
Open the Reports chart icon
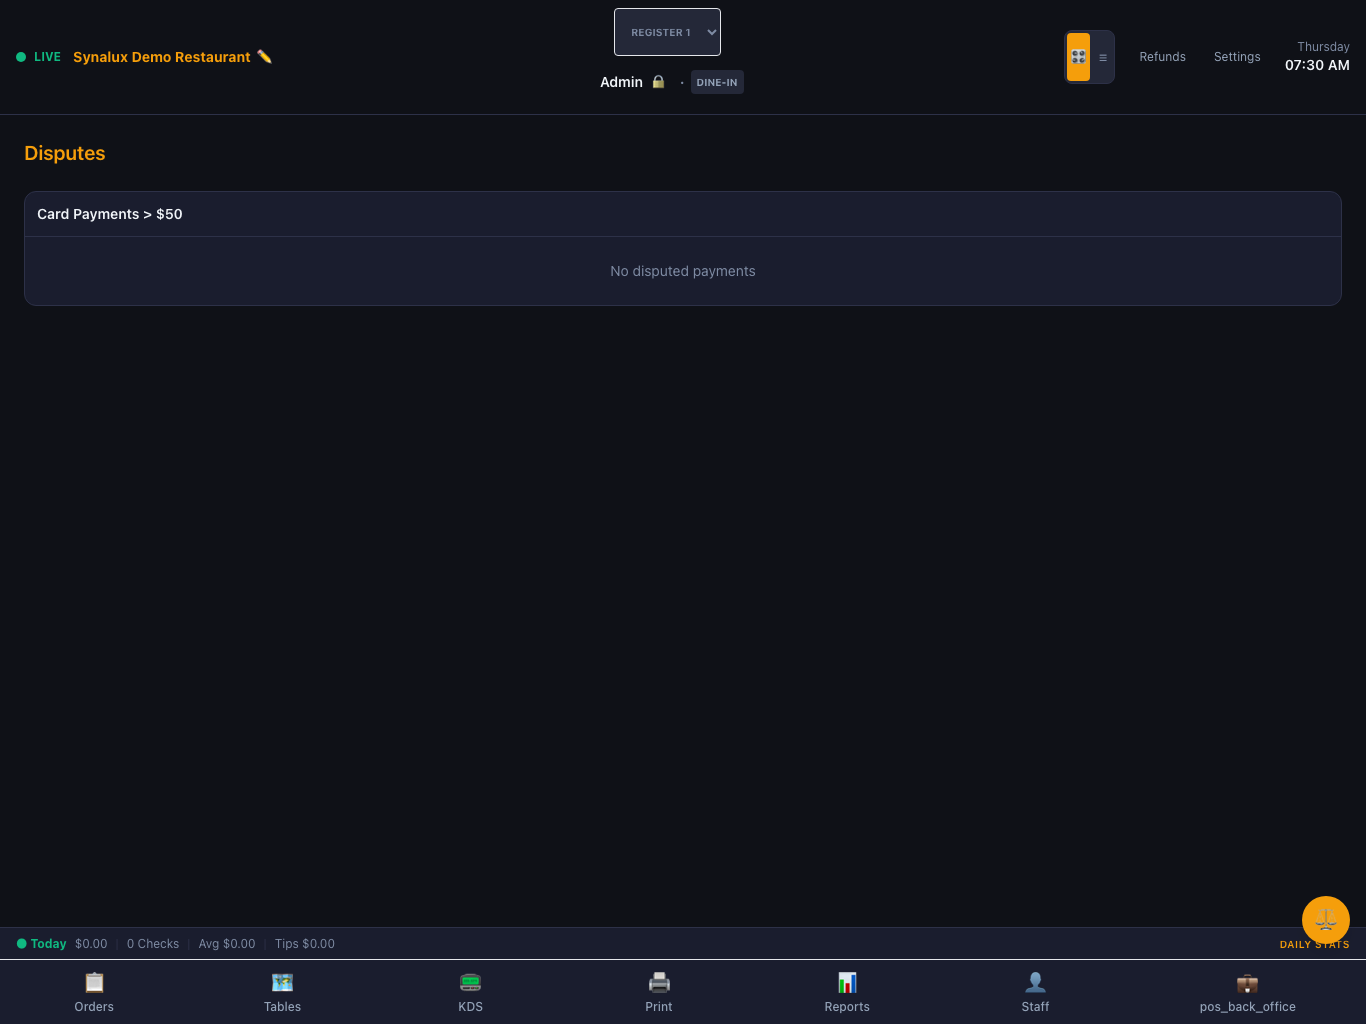click(x=847, y=983)
